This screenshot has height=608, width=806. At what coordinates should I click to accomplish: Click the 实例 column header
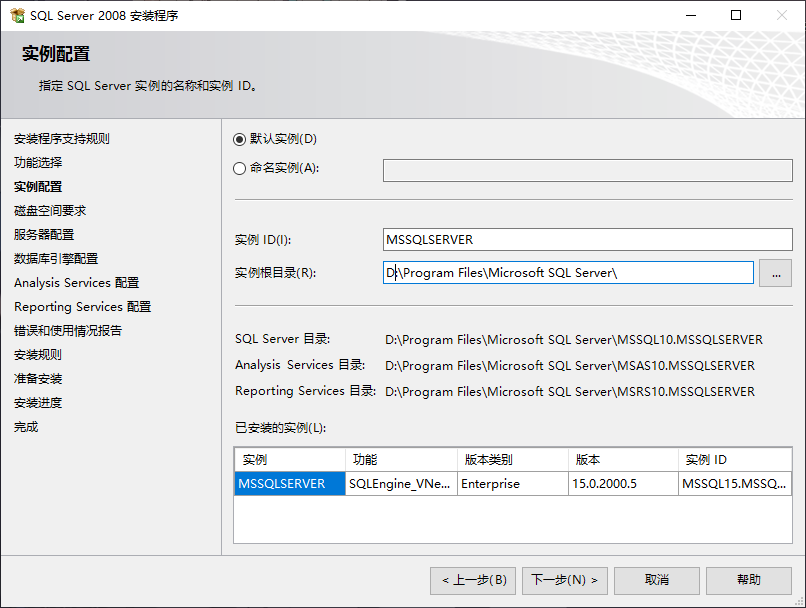click(289, 459)
